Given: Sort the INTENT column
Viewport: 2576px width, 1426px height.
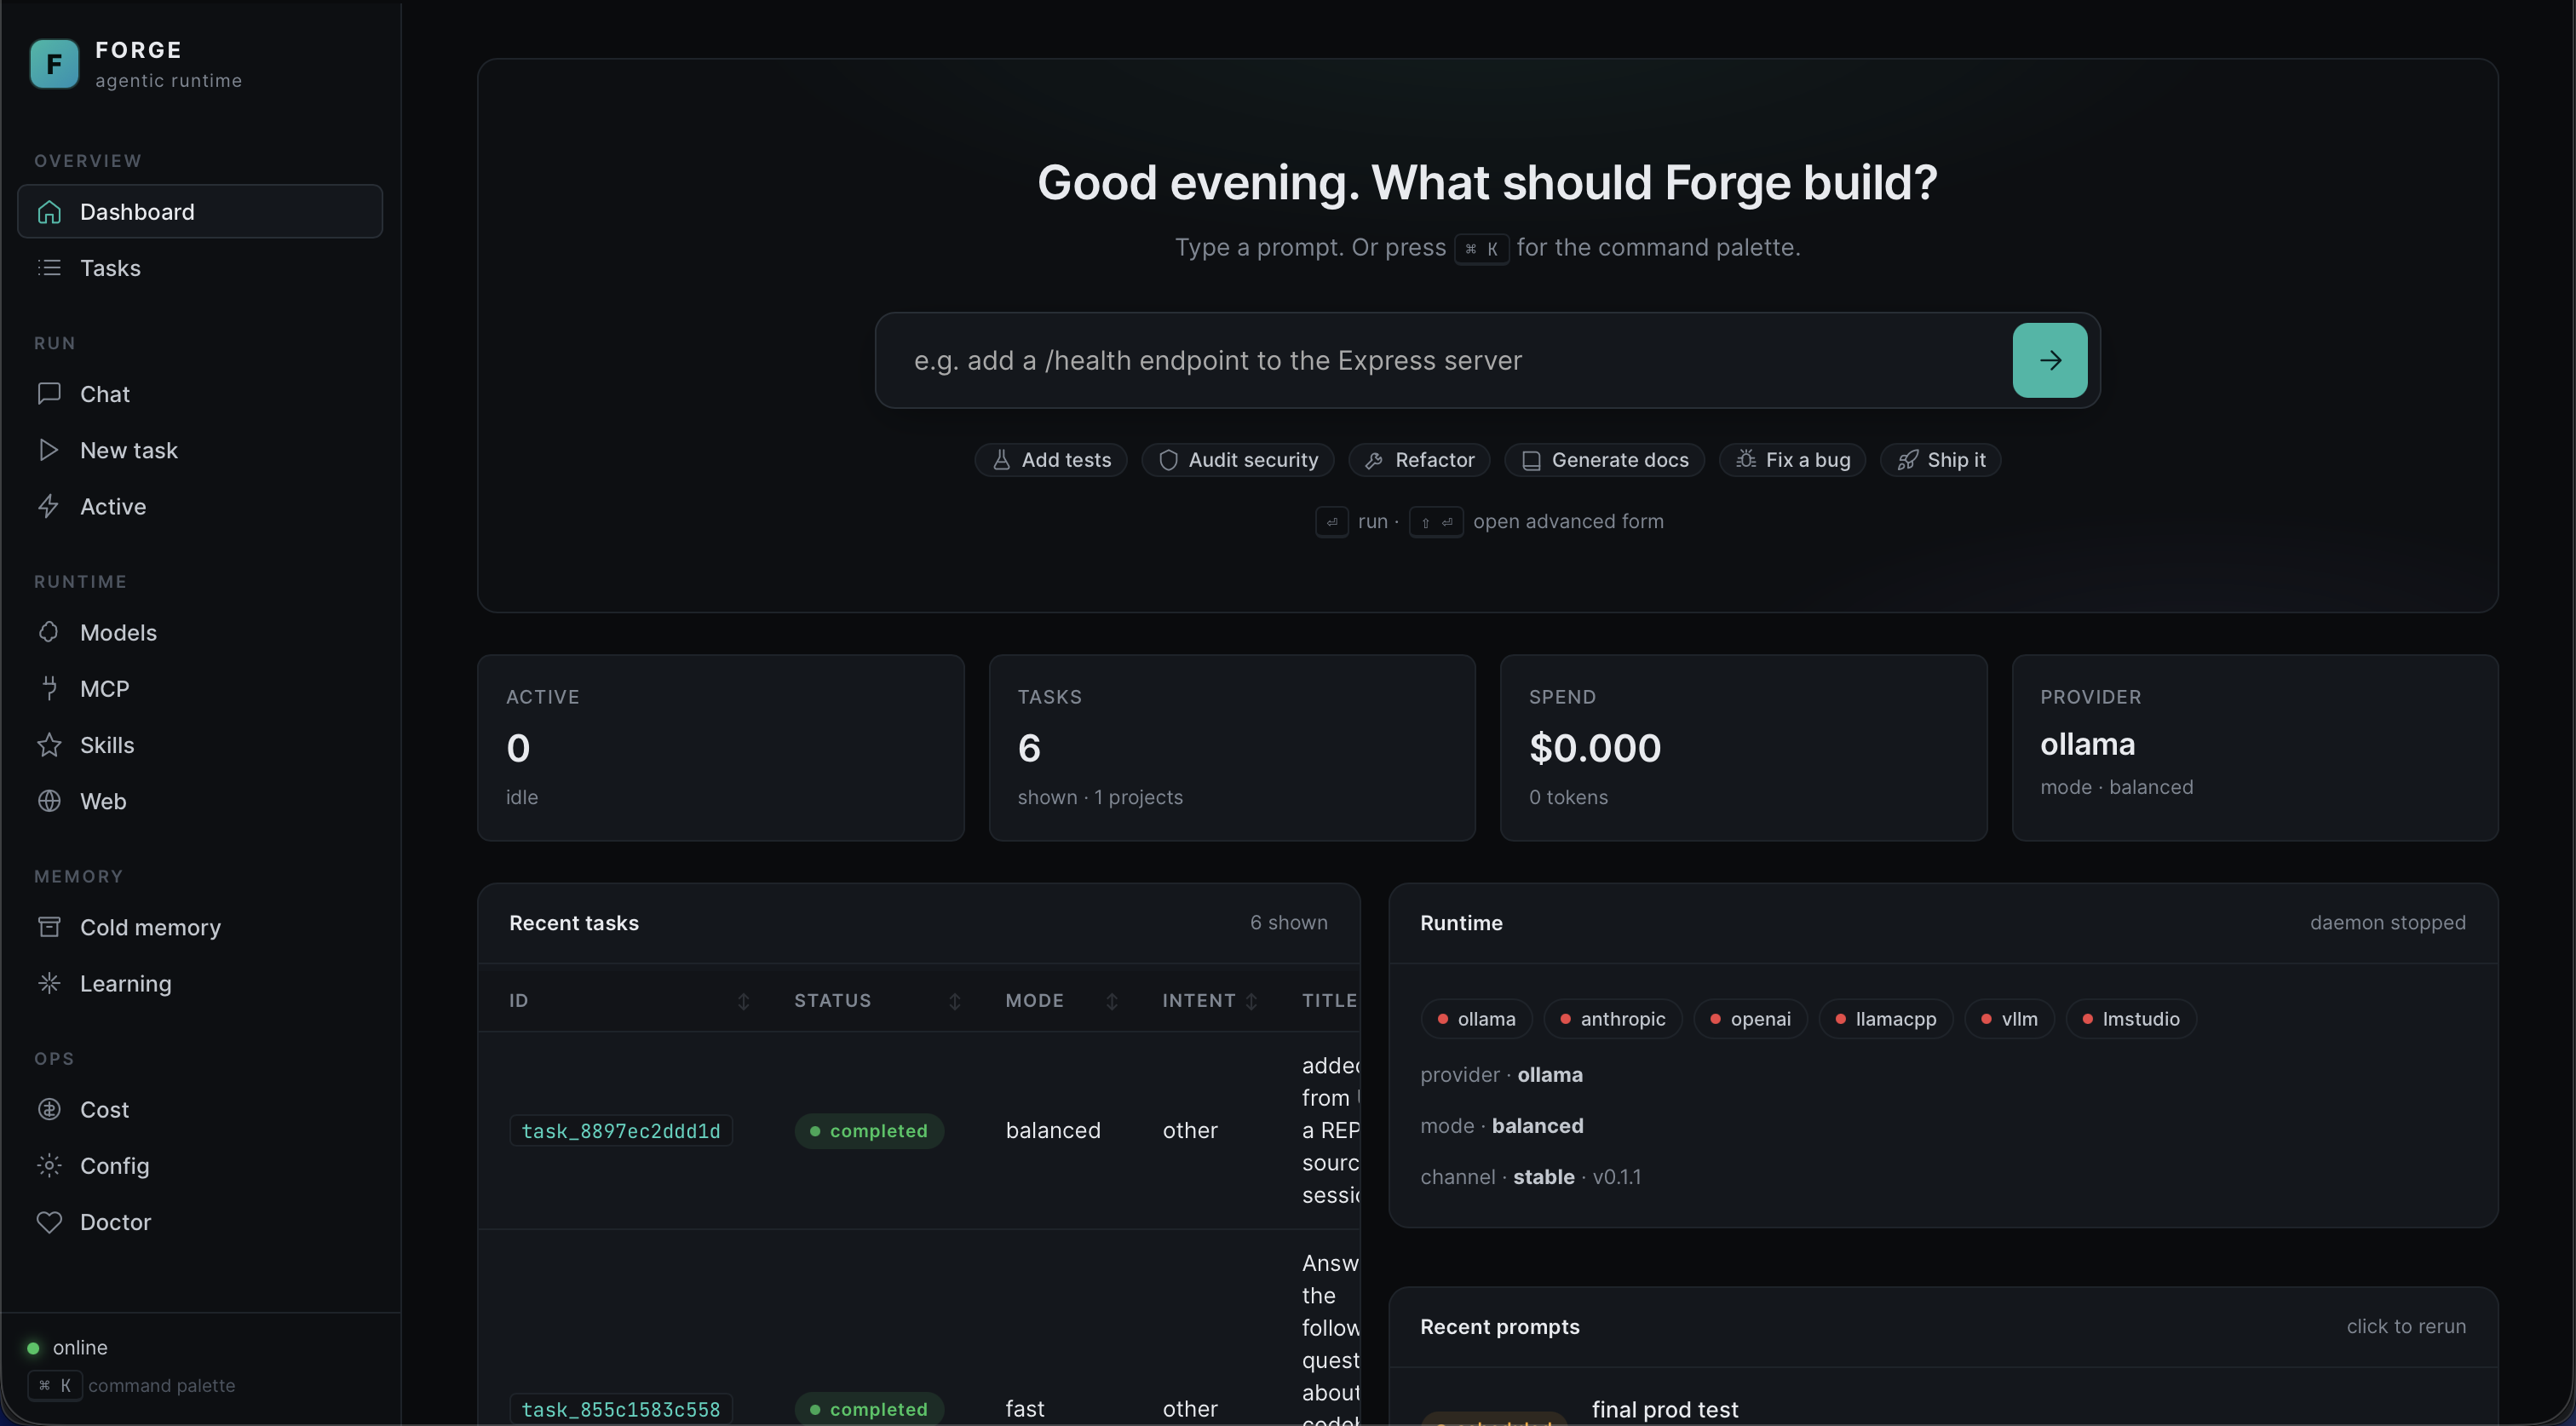Looking at the screenshot, I should pos(1251,1000).
